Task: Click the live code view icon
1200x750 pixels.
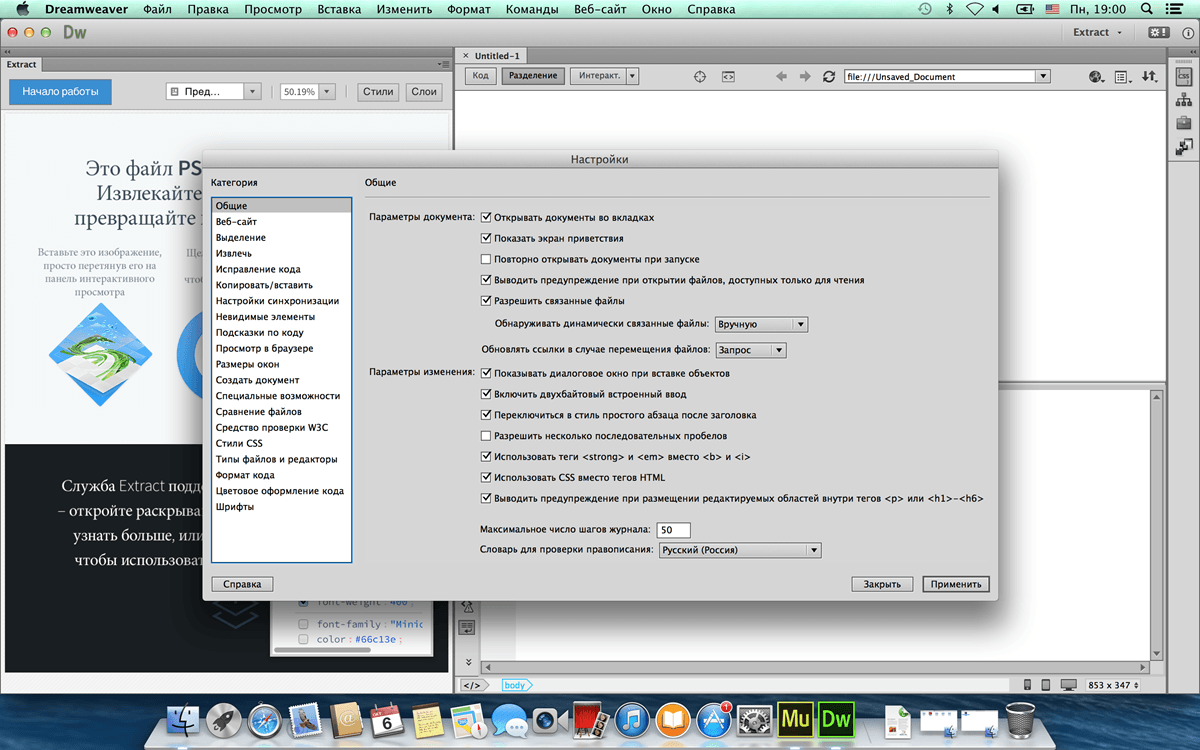Action: [x=728, y=76]
